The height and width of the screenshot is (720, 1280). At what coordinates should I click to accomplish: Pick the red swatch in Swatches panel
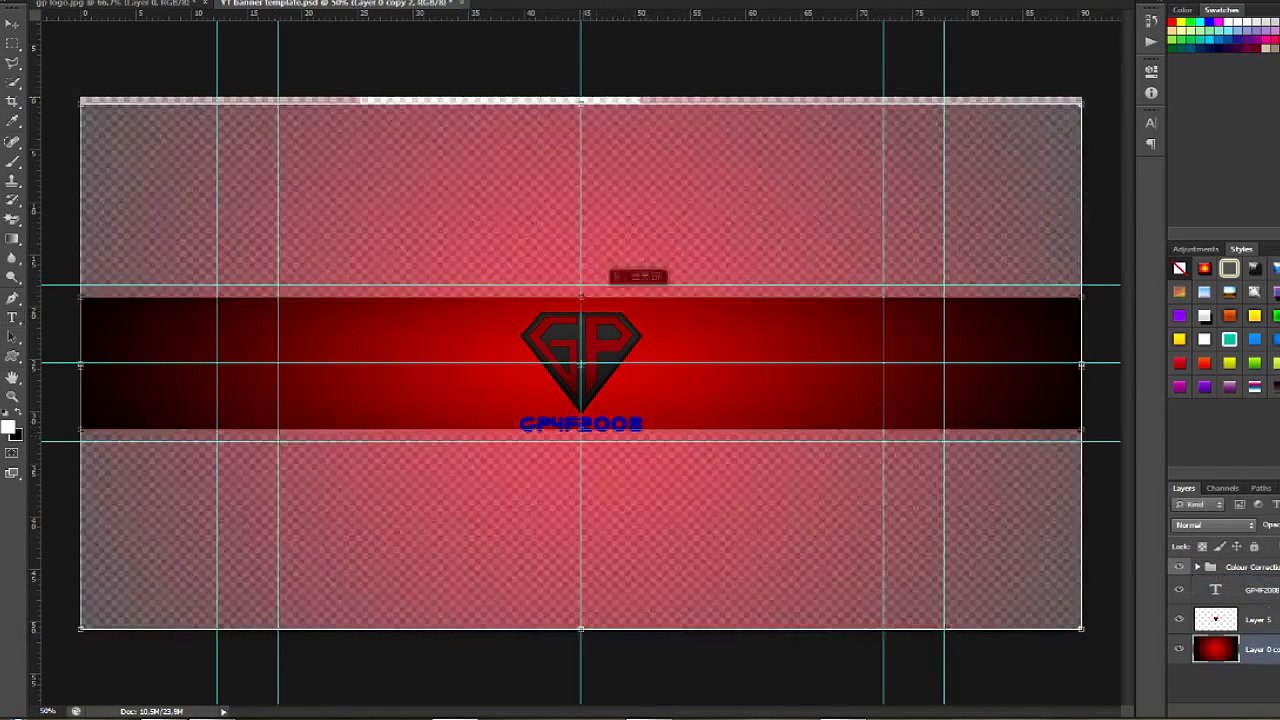(1173, 23)
